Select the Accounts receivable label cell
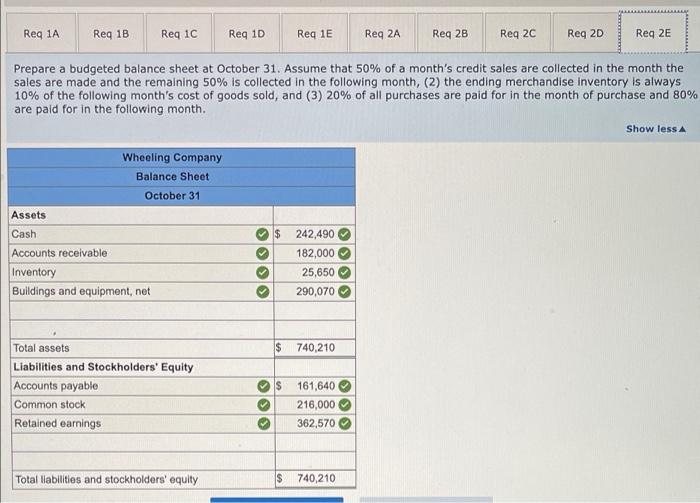Image resolution: width=700 pixels, height=503 pixels. point(141,253)
